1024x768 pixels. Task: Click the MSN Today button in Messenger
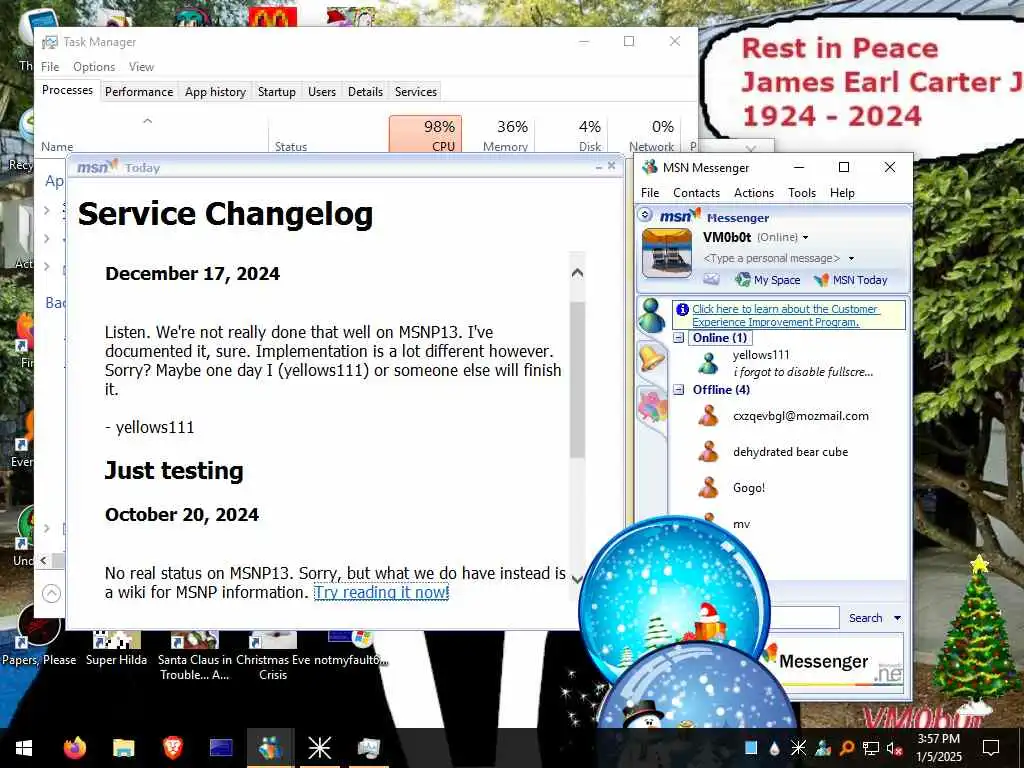[x=850, y=280]
